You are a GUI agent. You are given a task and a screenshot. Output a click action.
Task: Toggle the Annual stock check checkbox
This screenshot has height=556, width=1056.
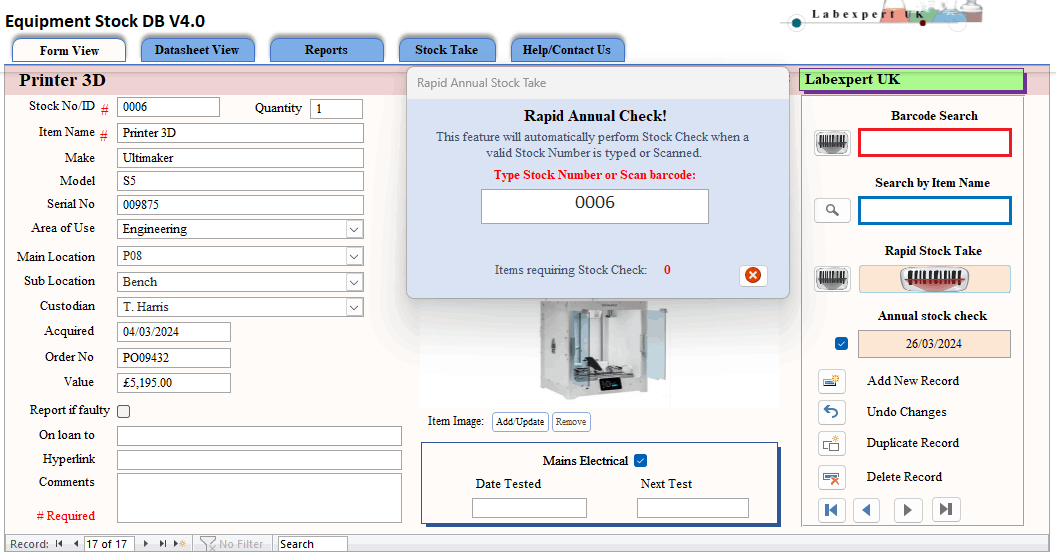coord(841,344)
